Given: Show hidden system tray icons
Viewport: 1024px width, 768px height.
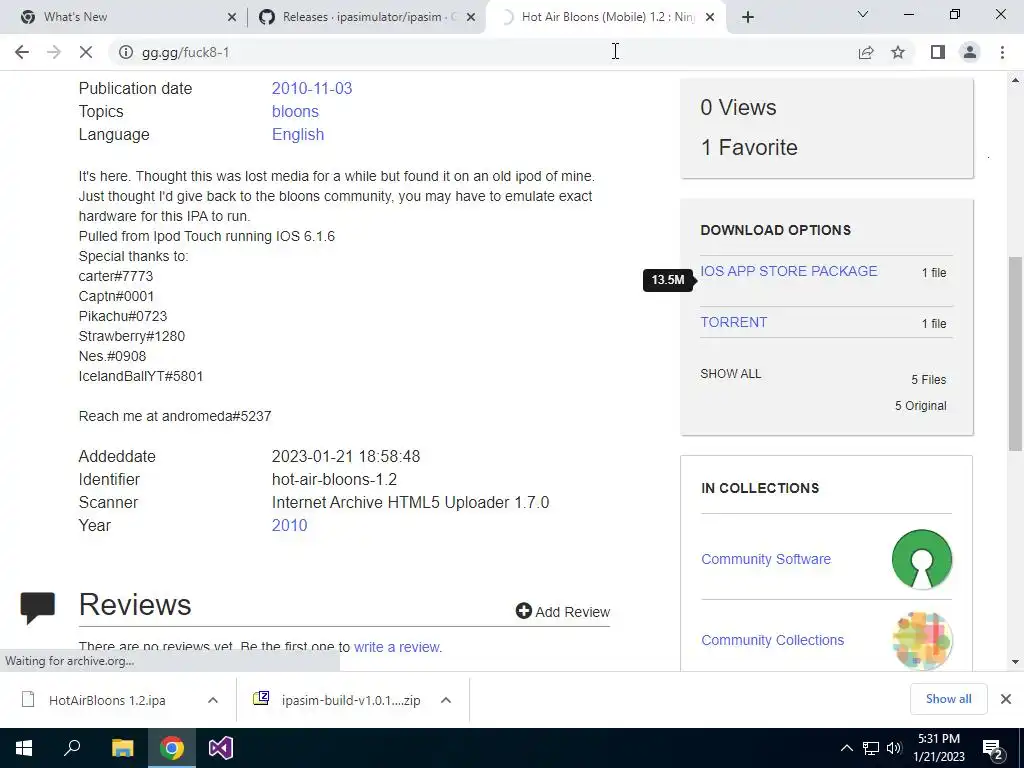Looking at the screenshot, I should click(x=846, y=748).
